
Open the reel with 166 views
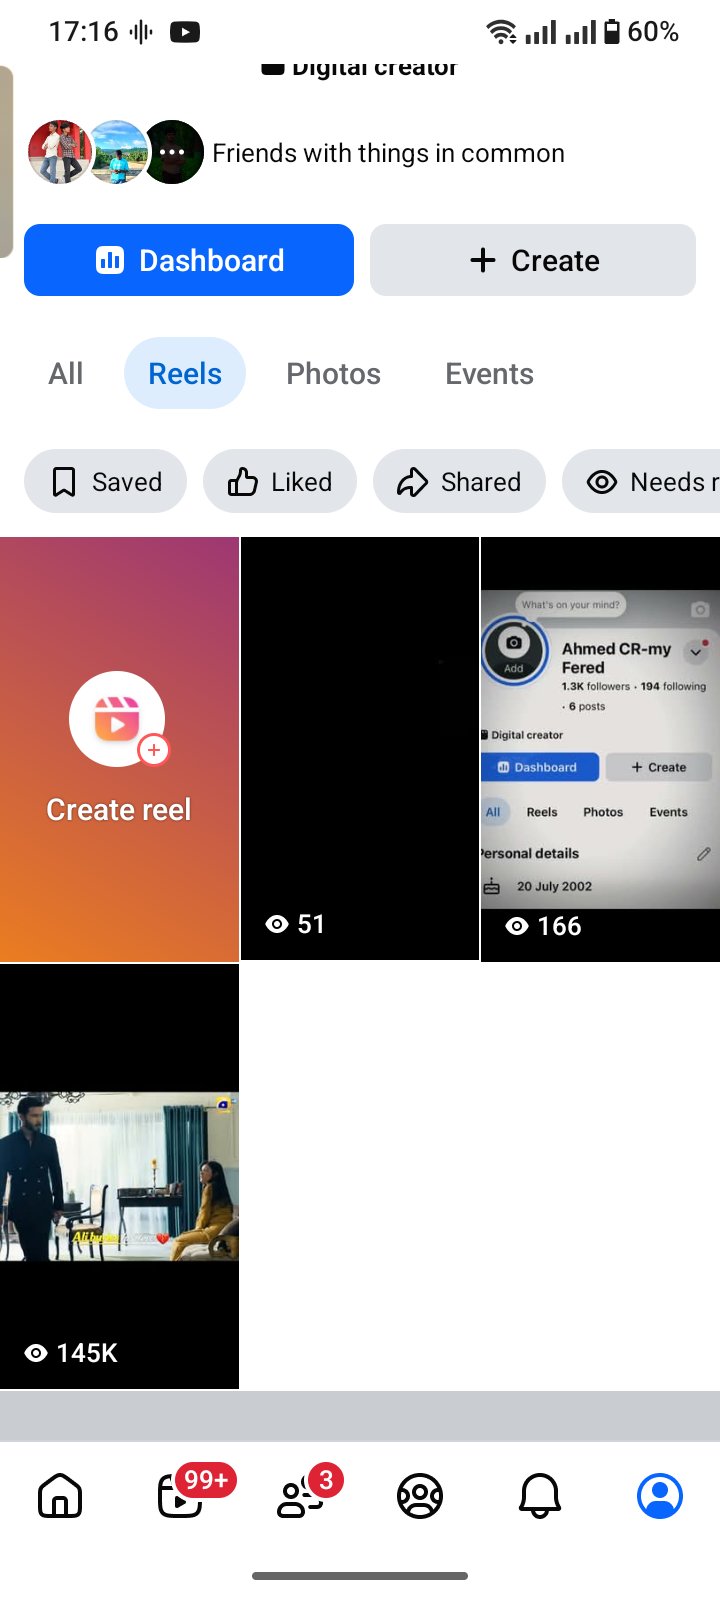pyautogui.click(x=601, y=749)
